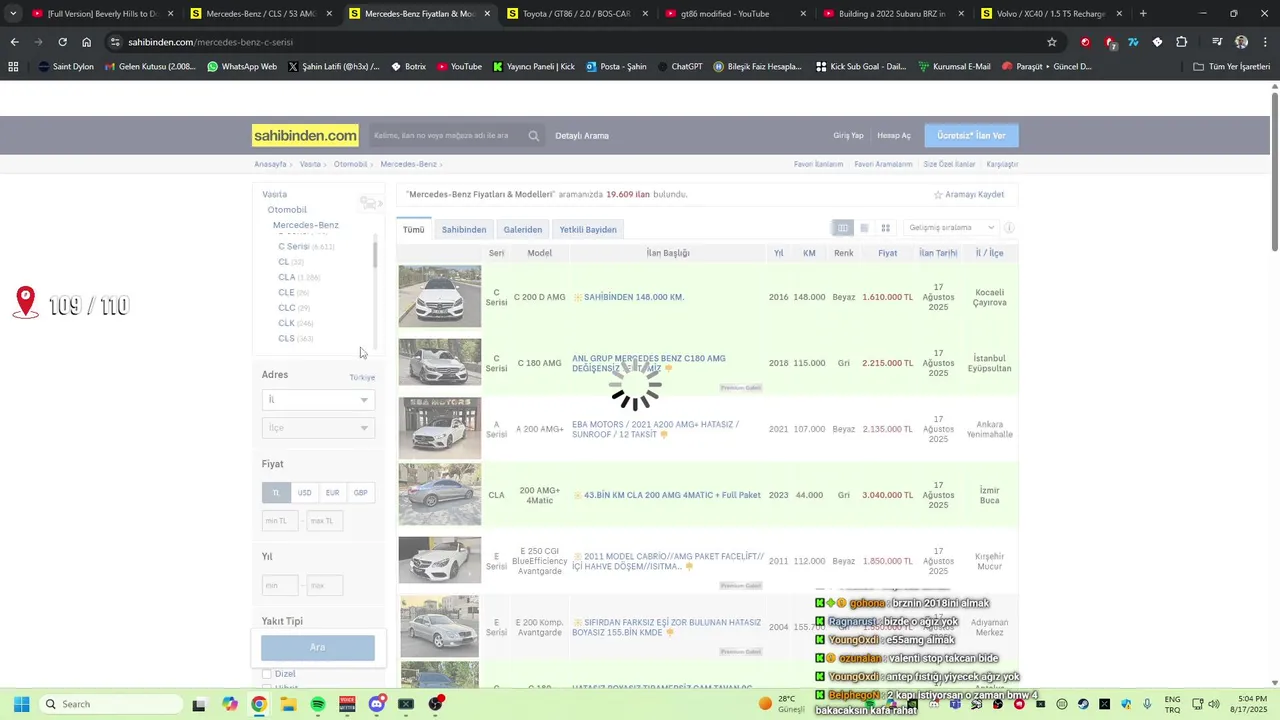Click the Giriş Yap link

pyautogui.click(x=848, y=136)
